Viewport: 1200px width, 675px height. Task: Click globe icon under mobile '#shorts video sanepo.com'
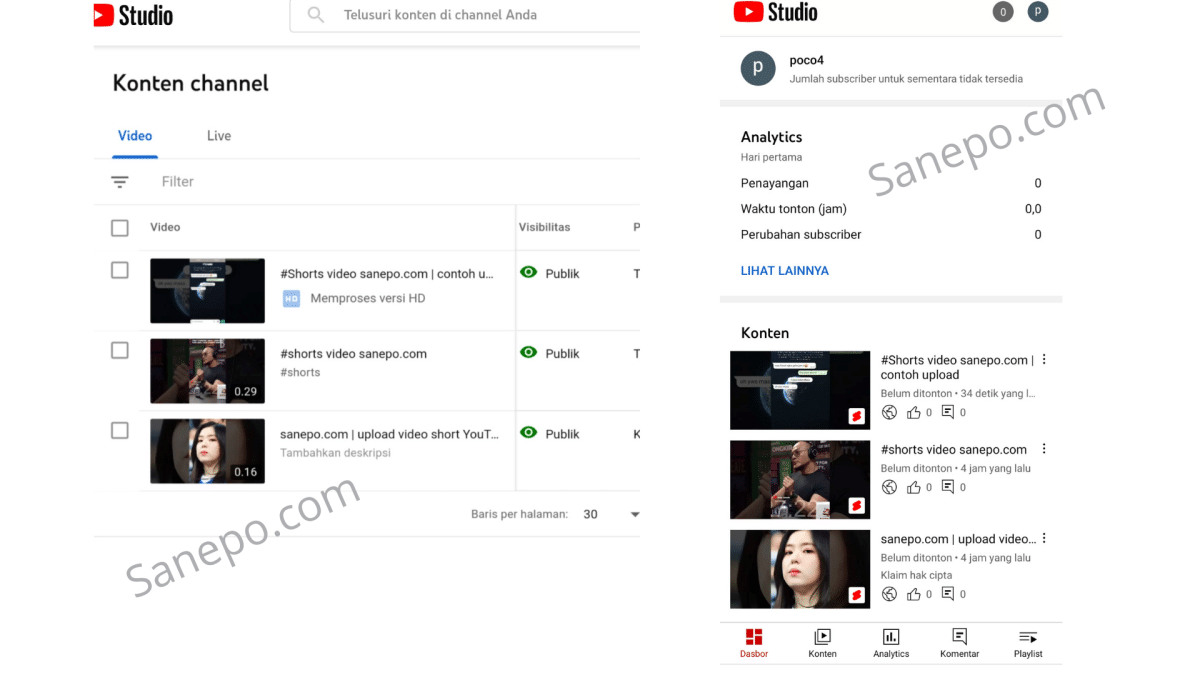click(889, 487)
